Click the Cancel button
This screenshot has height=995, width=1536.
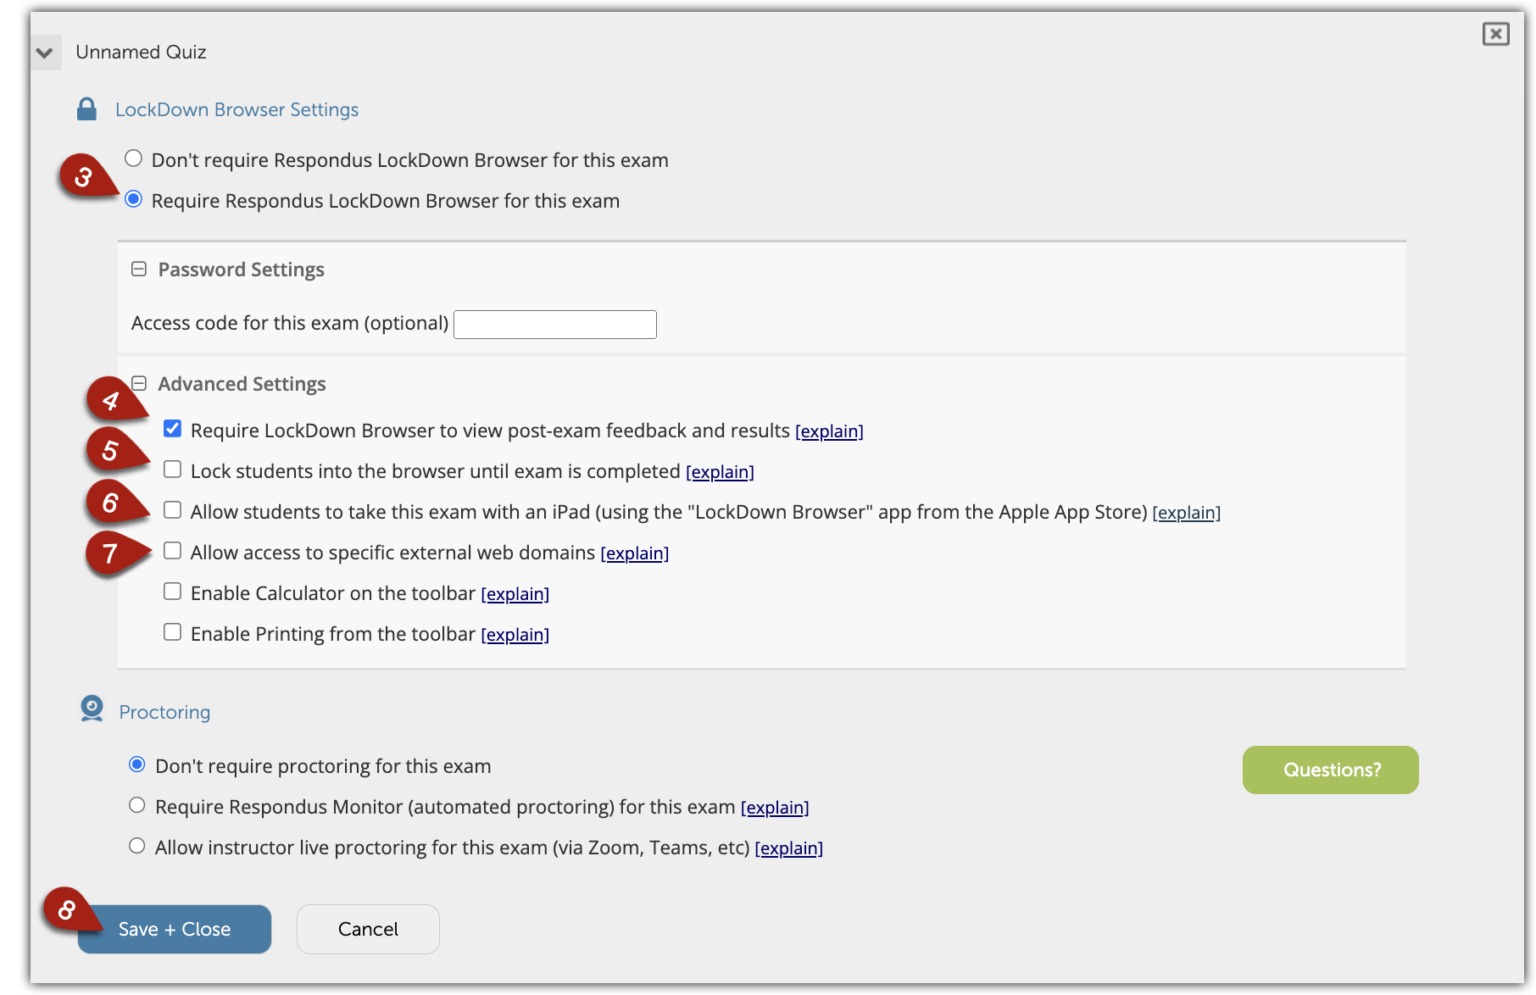368,929
